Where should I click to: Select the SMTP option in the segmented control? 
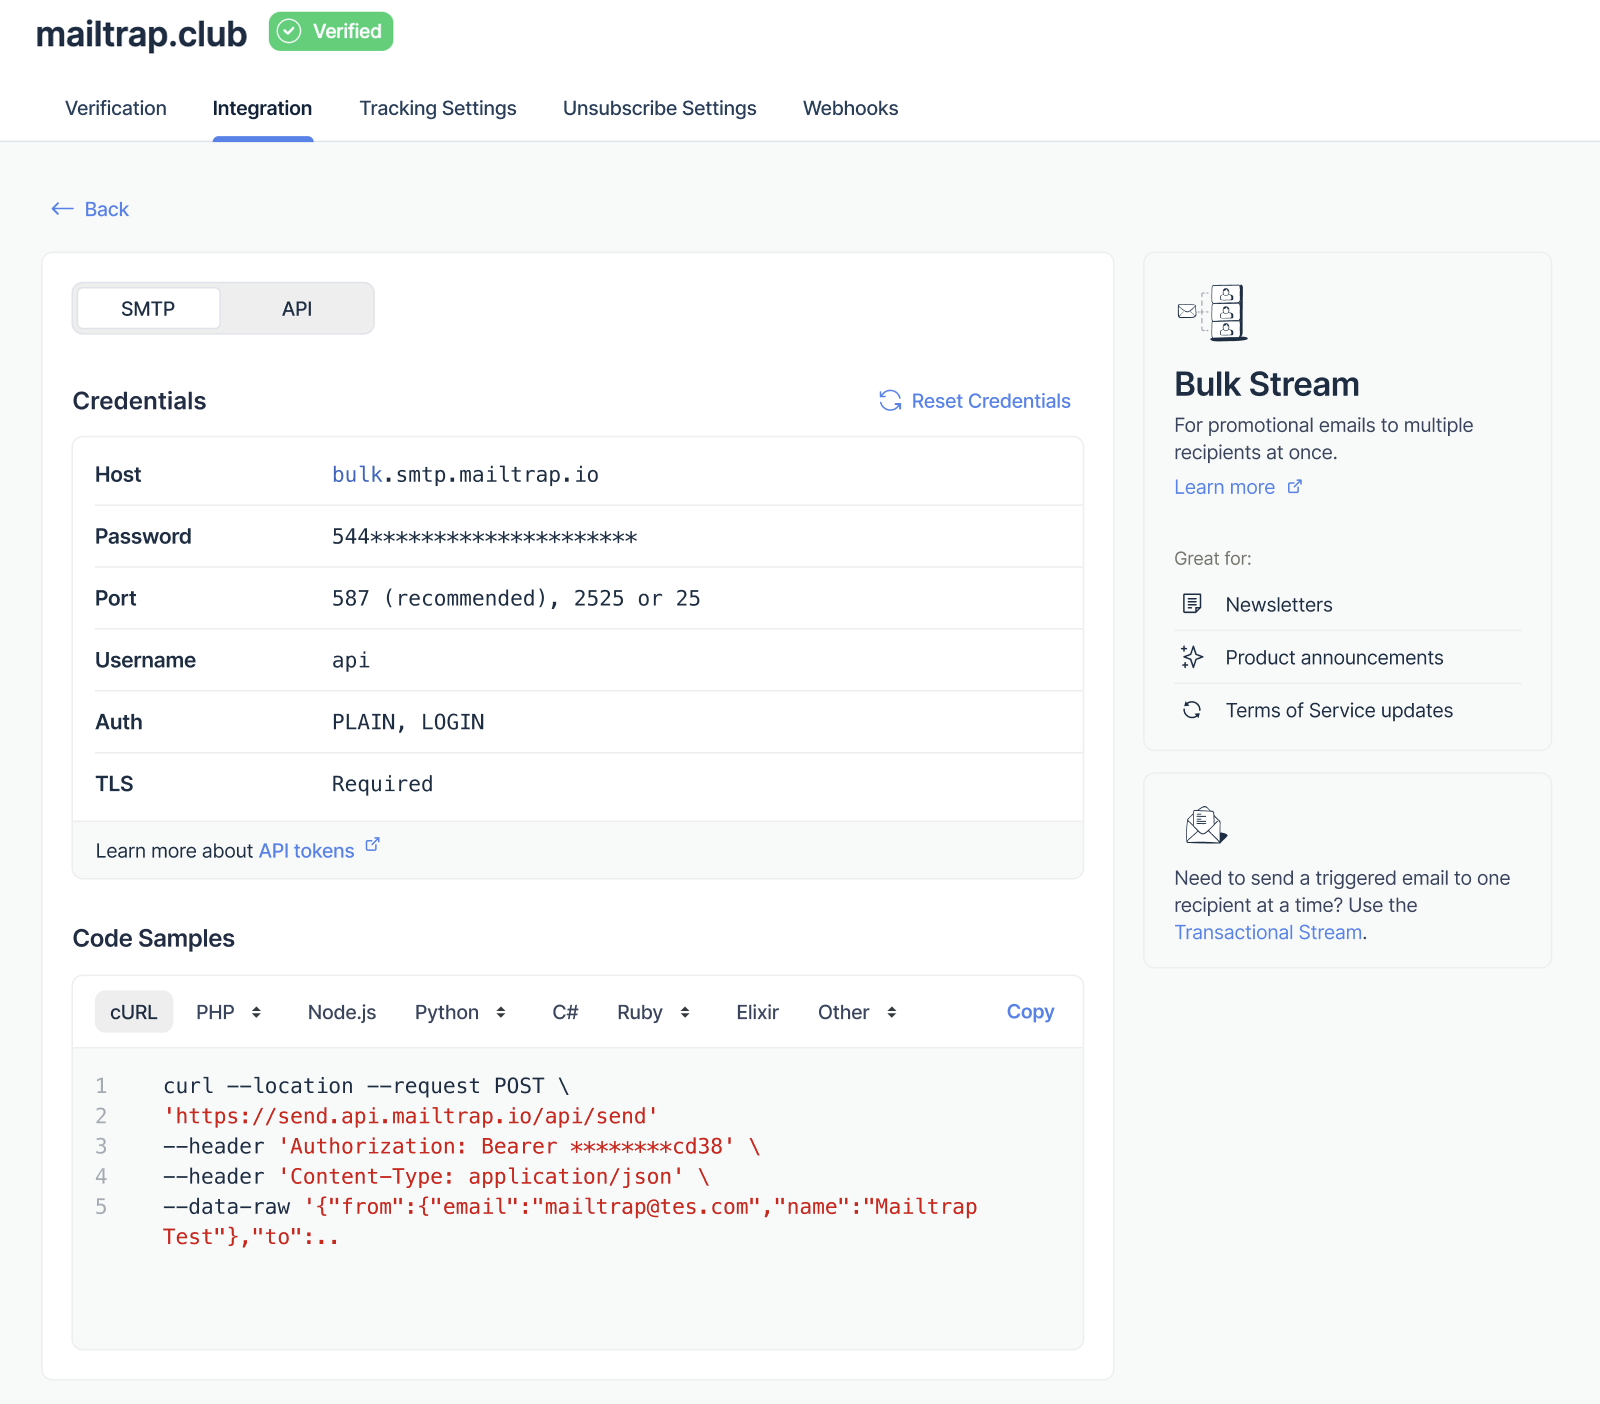(147, 308)
